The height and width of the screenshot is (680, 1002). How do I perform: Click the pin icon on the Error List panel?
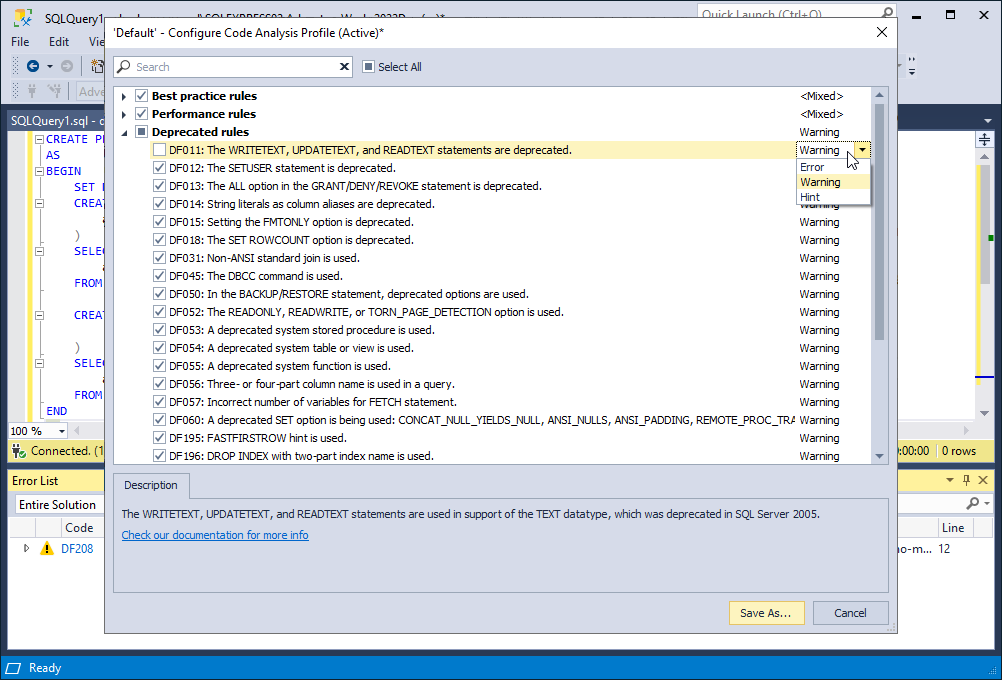click(x=966, y=481)
